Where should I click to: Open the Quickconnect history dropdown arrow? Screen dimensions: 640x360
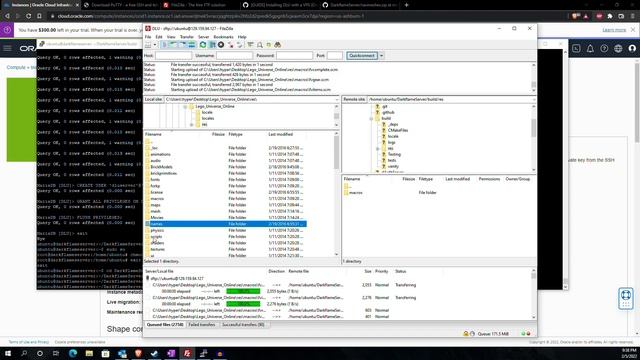point(381,56)
